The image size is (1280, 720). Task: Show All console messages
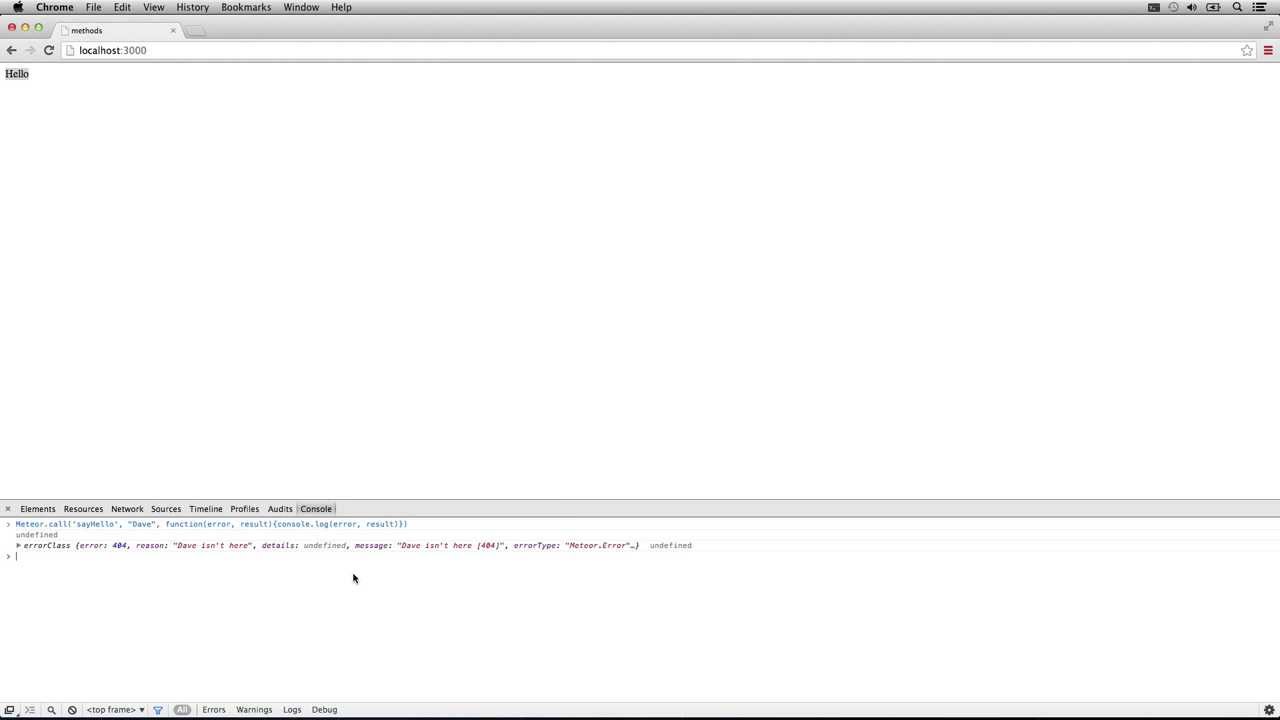[182, 710]
